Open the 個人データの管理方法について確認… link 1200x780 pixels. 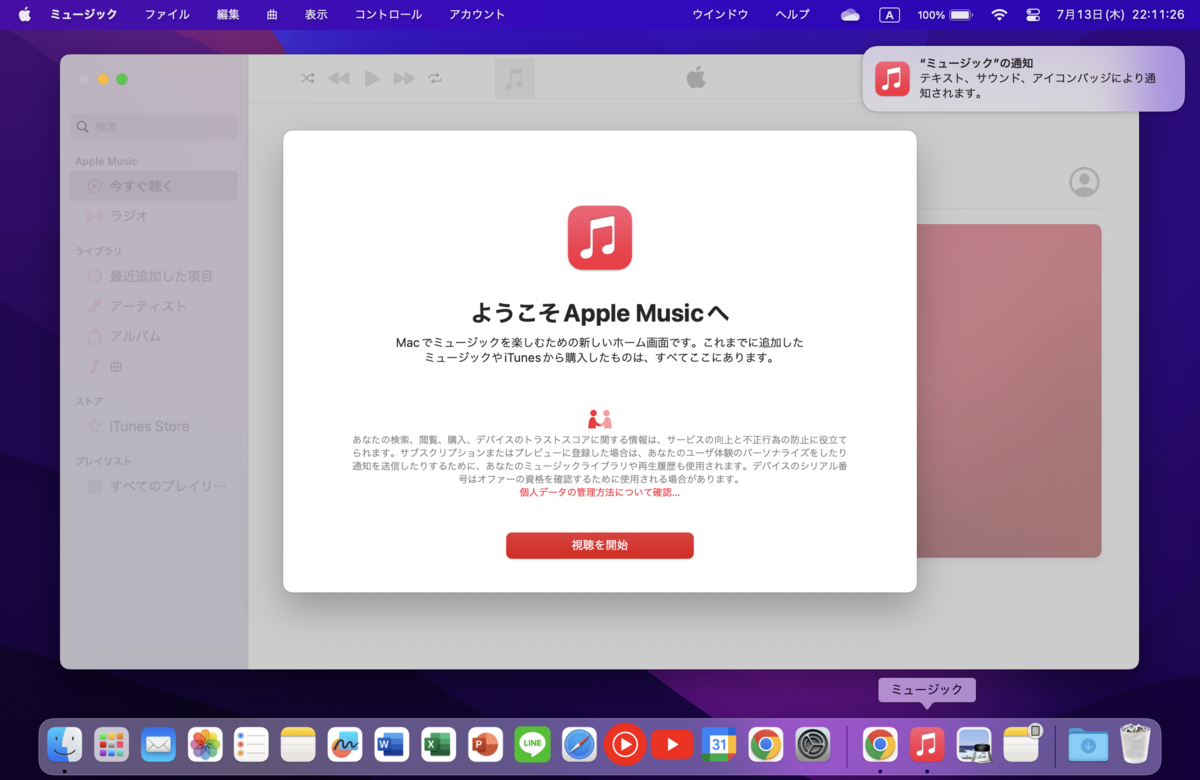[600, 493]
